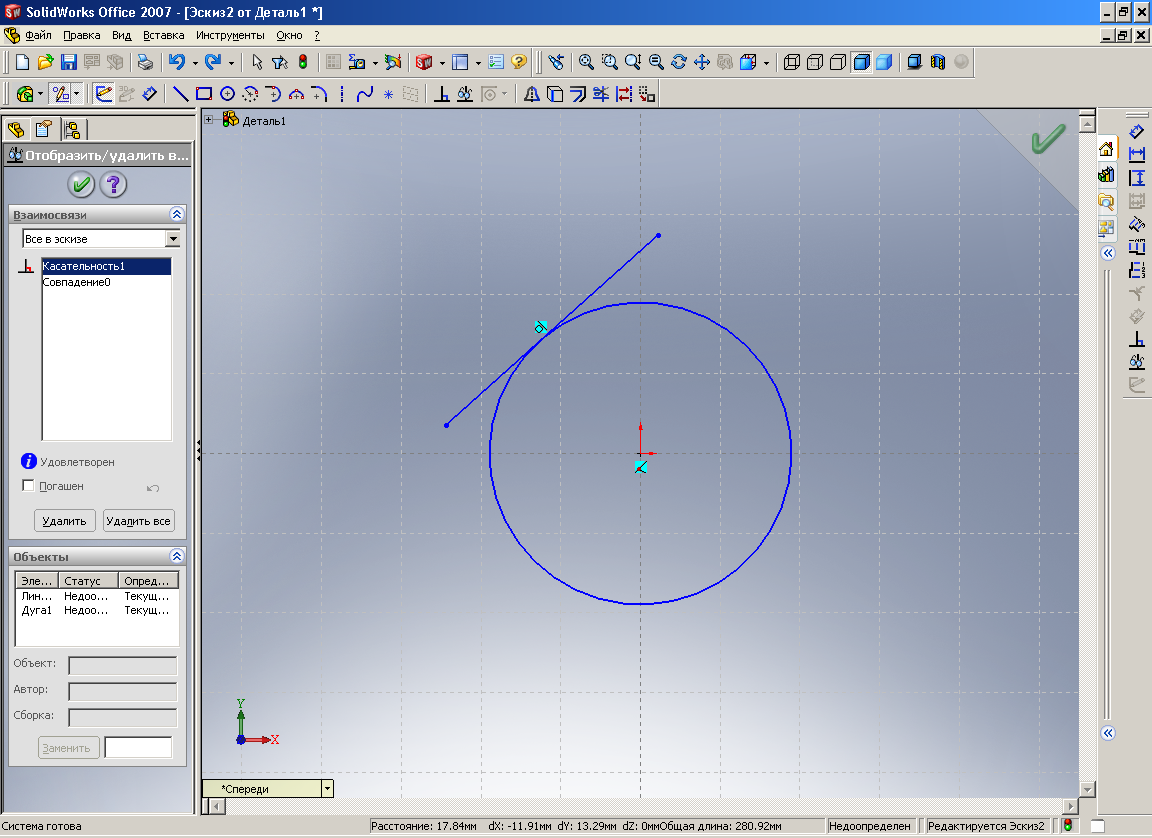Click the Save icon in toolbar
1152x838 pixels.
pos(69,62)
